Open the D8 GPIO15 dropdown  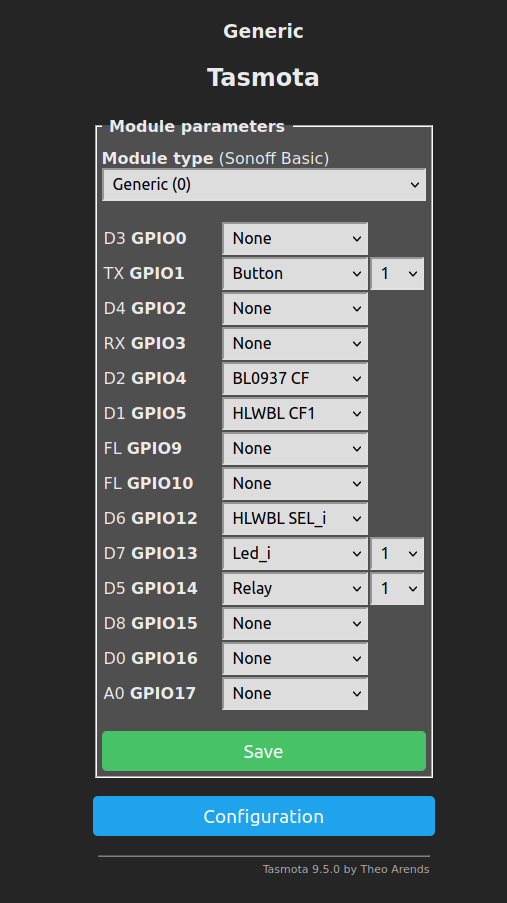coord(295,624)
